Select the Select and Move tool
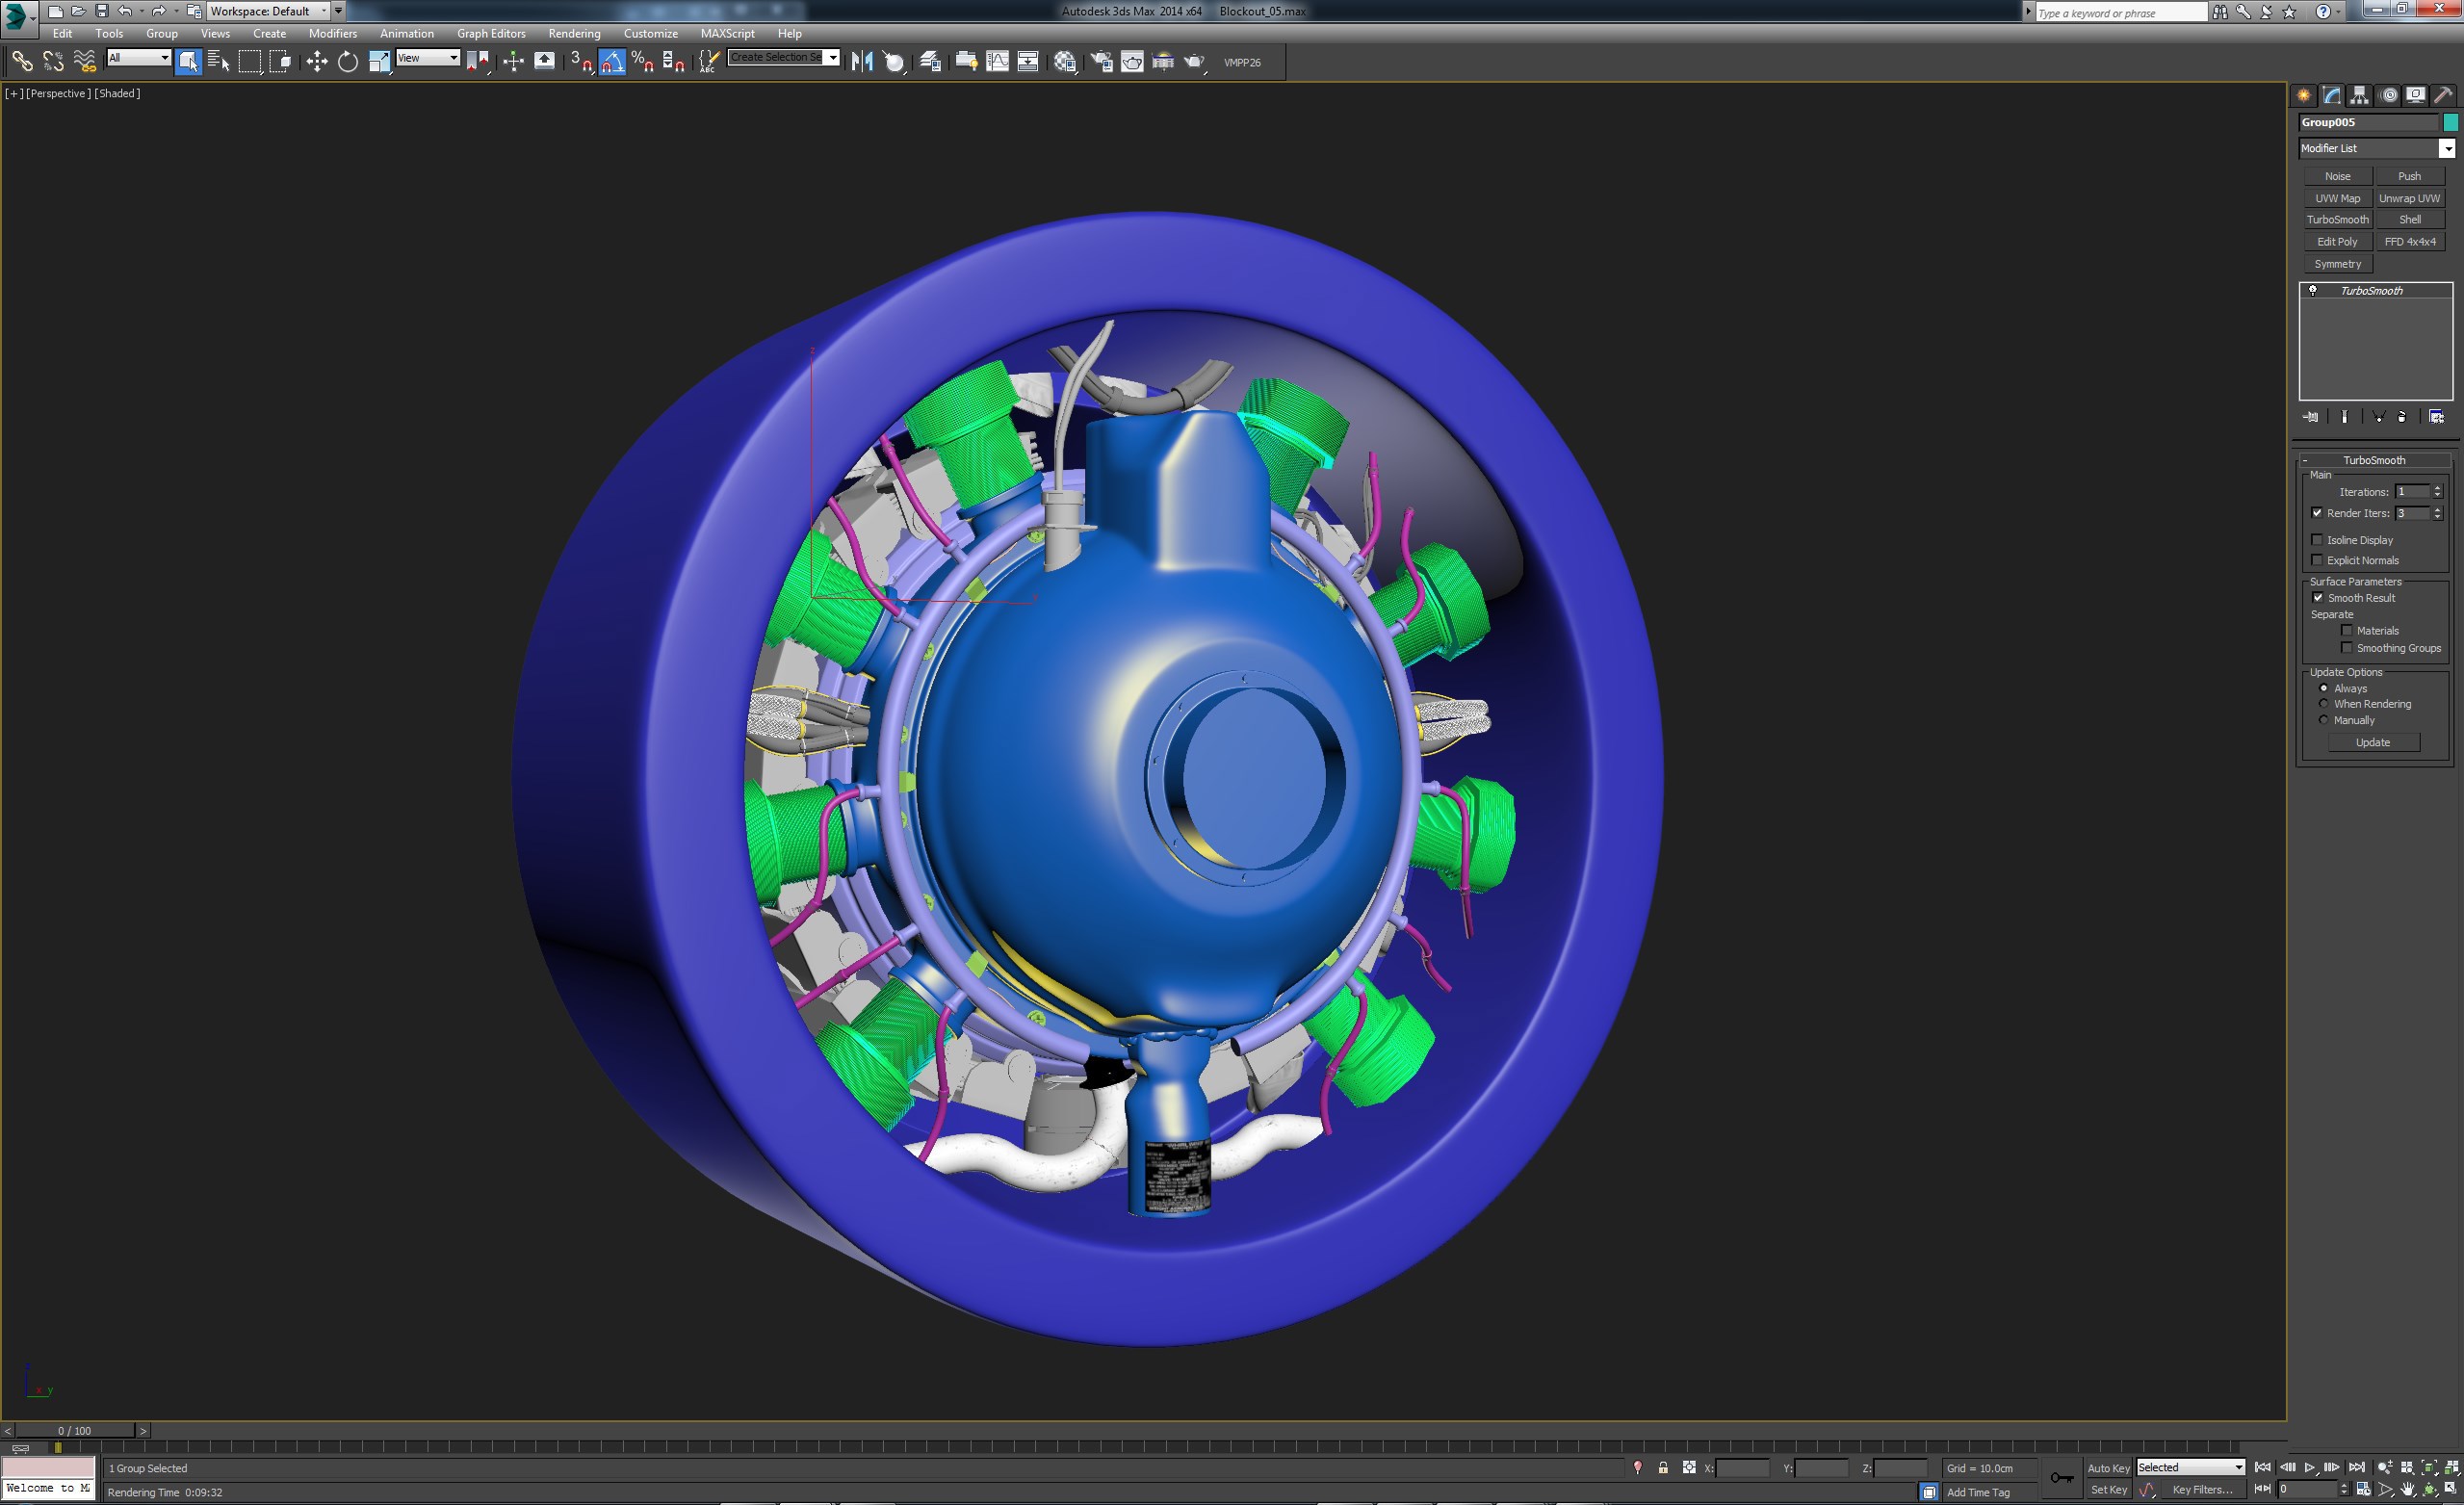 pyautogui.click(x=317, y=61)
